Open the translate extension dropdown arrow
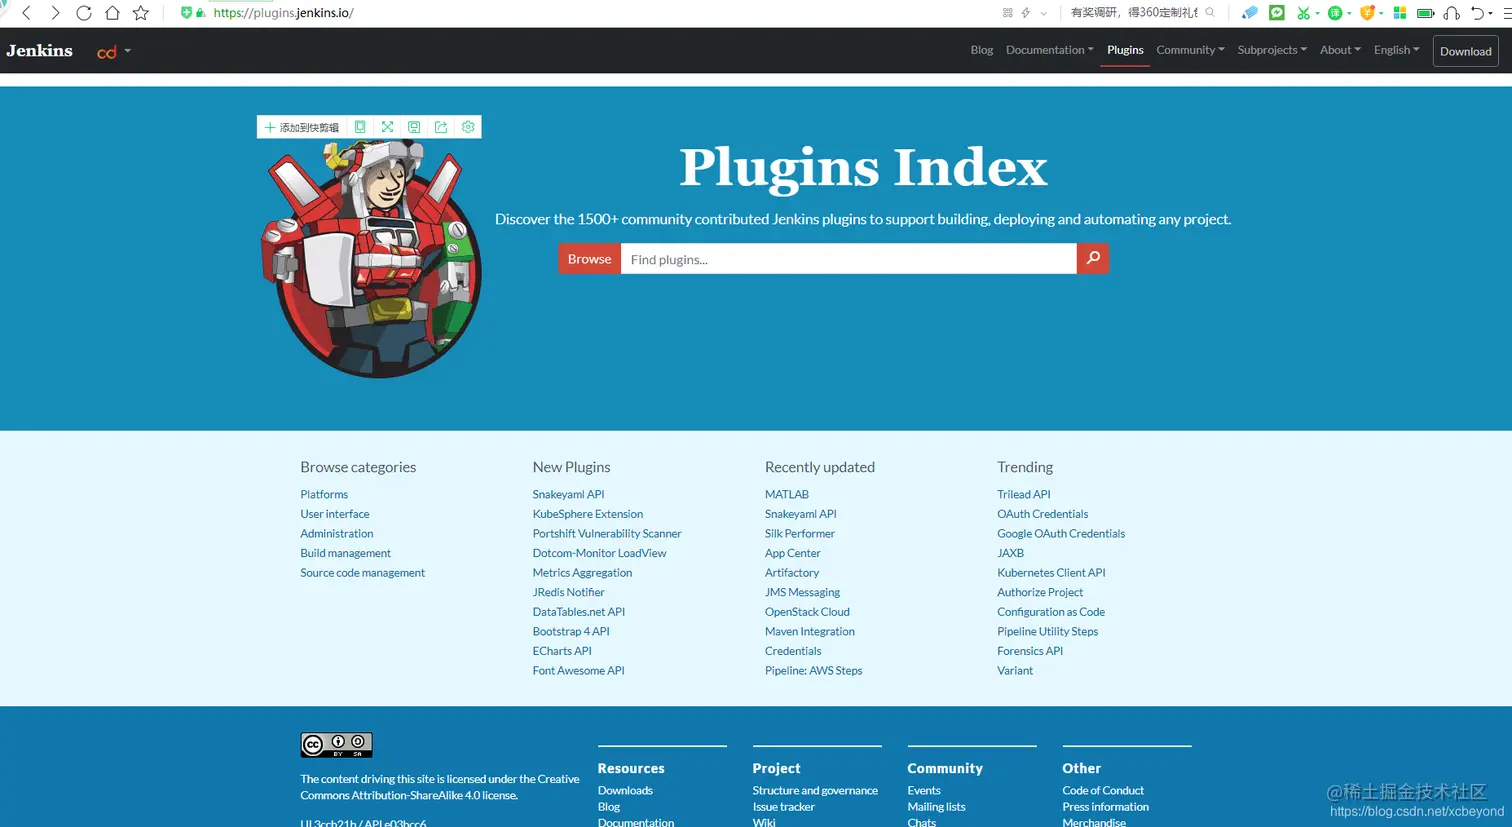 pyautogui.click(x=1349, y=13)
